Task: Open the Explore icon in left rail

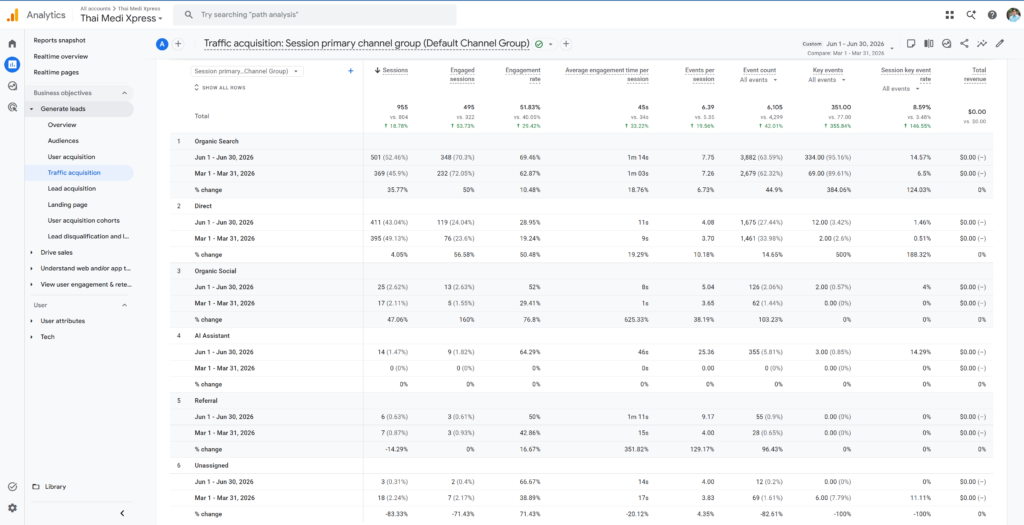Action: 12,86
